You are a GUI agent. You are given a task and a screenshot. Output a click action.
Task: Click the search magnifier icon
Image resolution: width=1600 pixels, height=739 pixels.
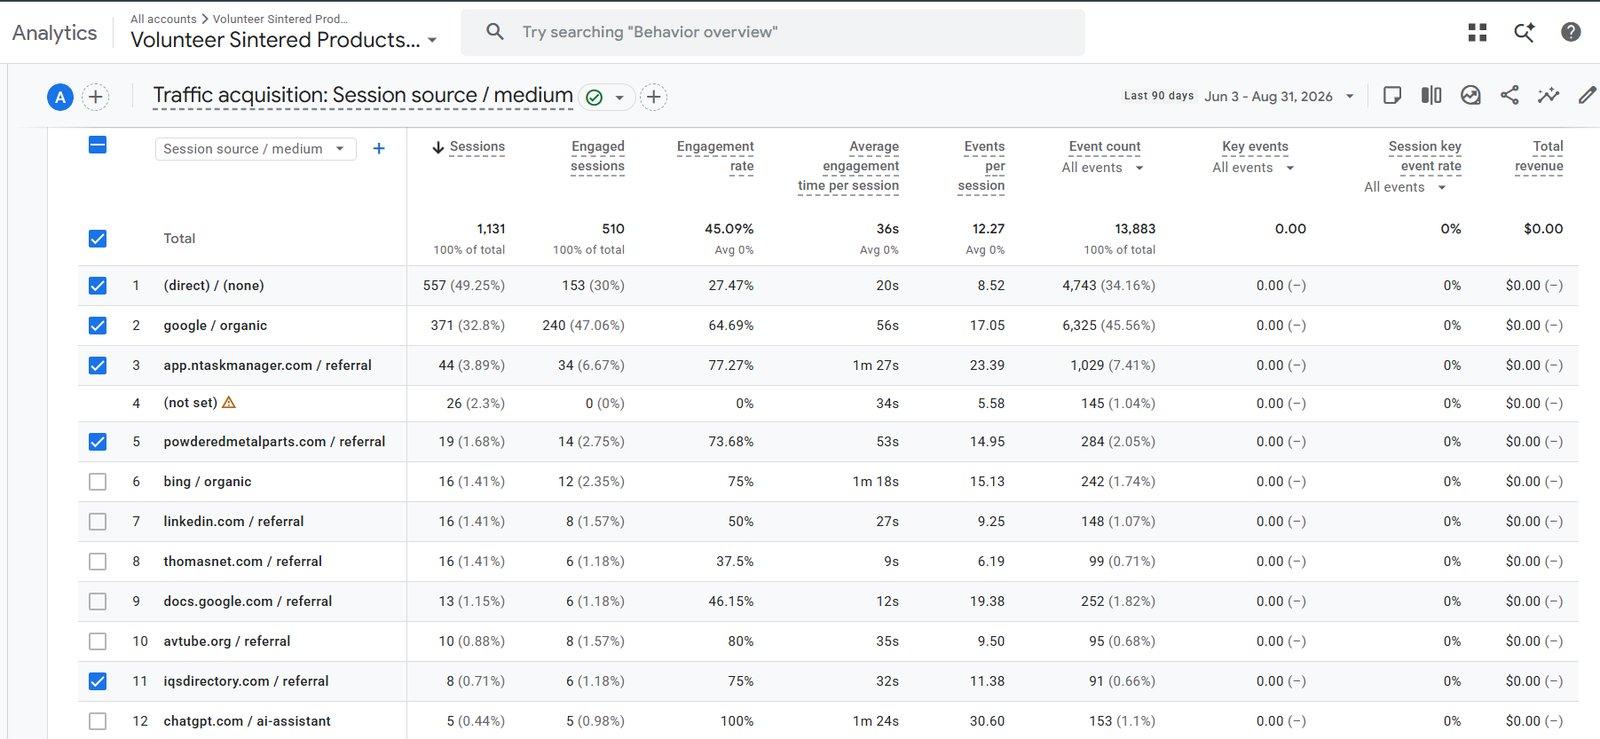(495, 32)
